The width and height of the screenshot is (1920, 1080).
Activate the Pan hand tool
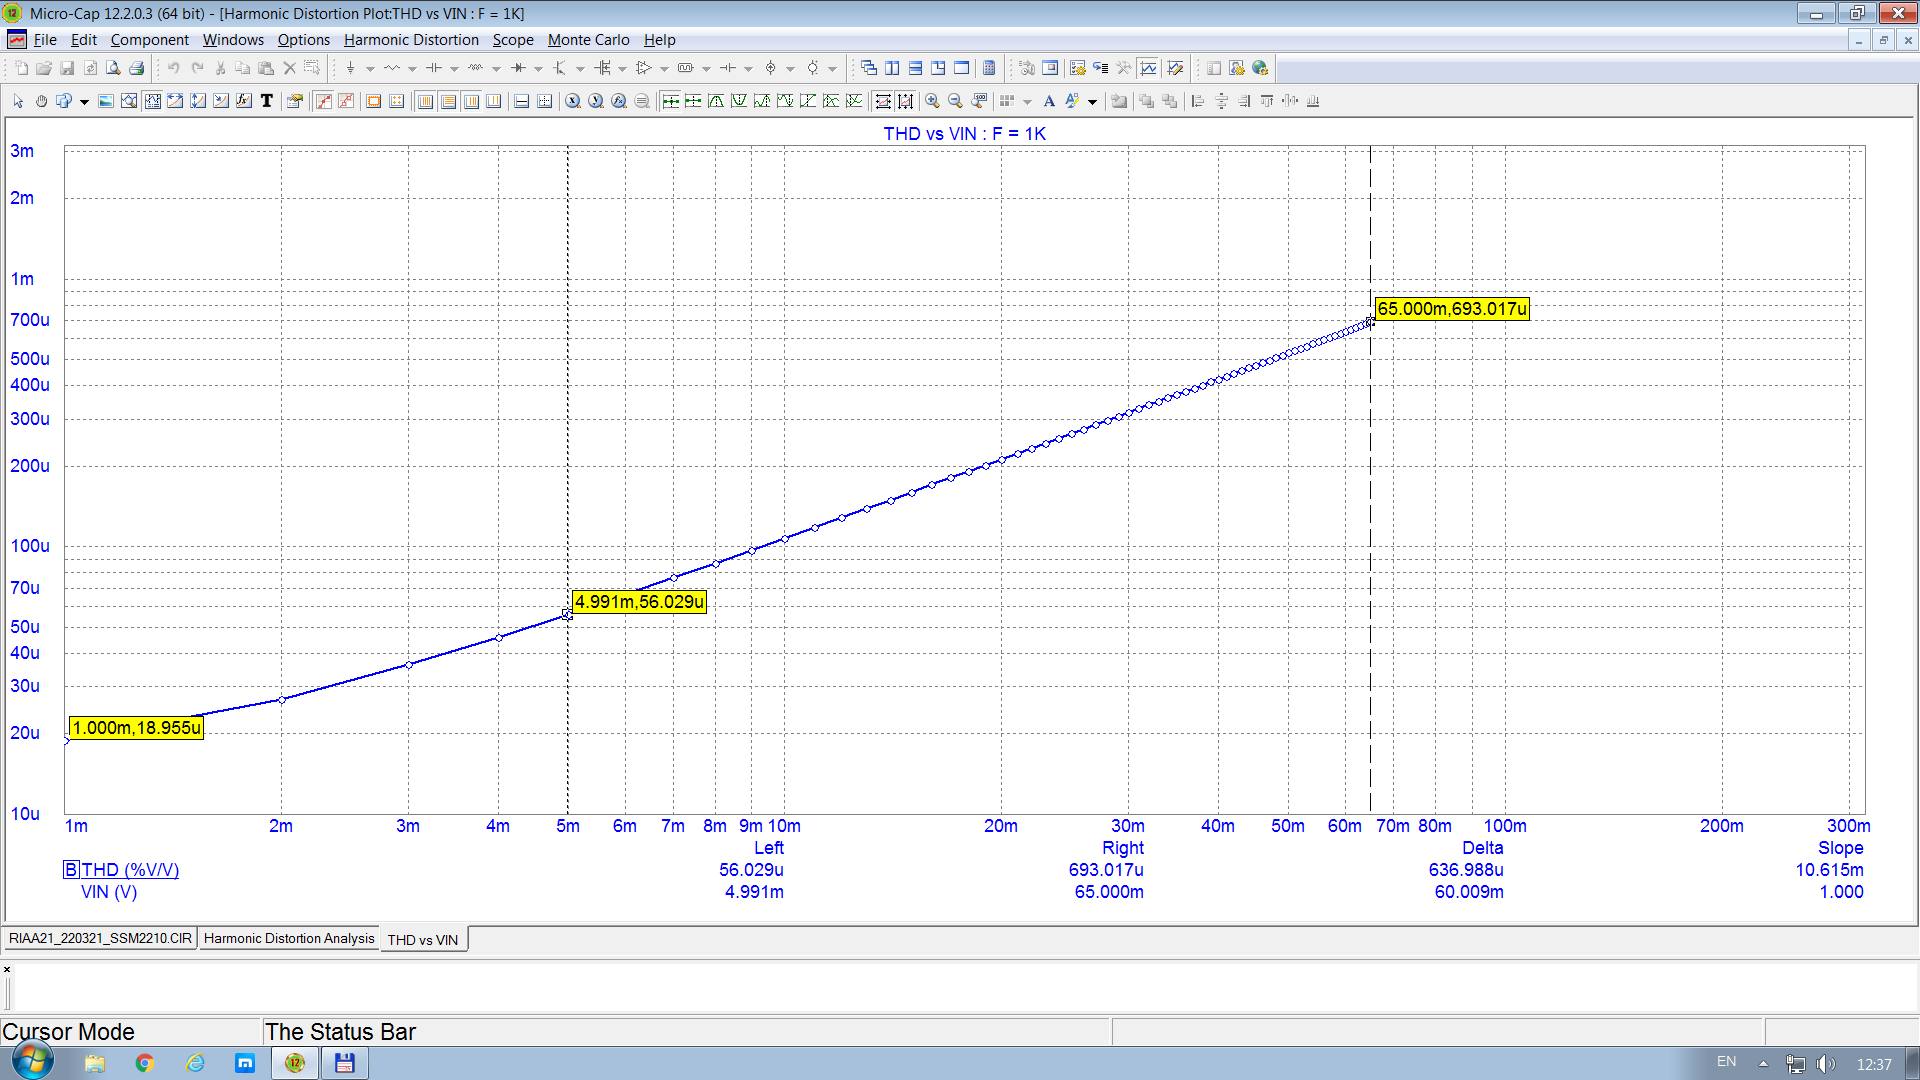click(41, 101)
